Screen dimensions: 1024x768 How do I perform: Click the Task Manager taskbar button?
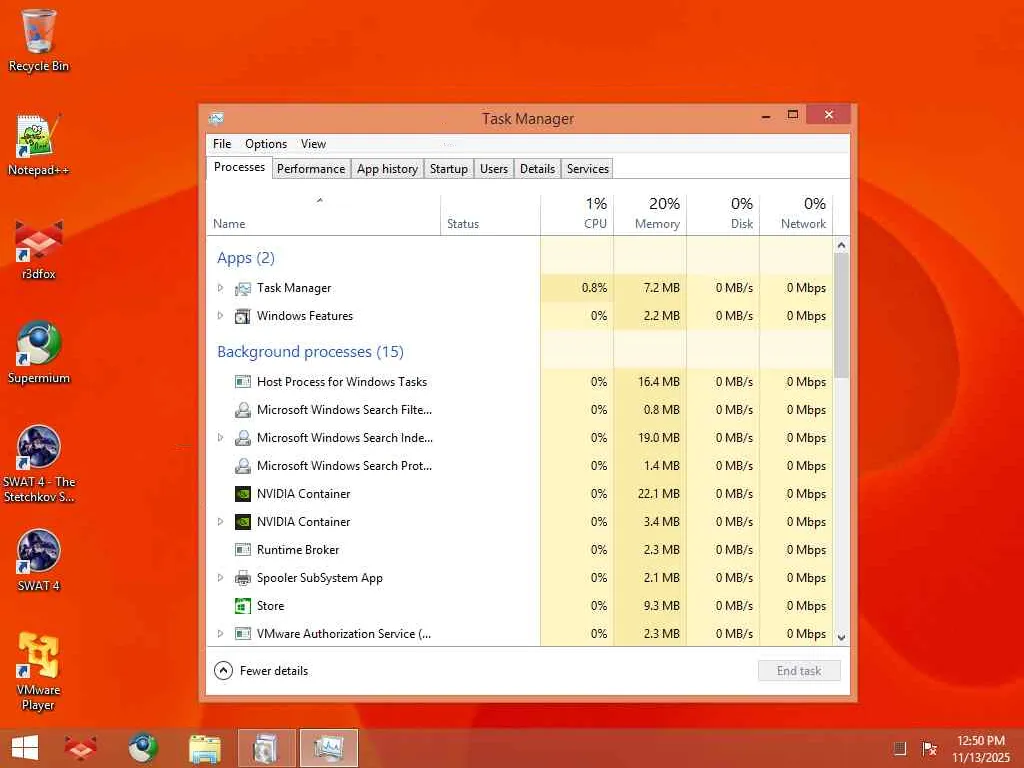click(x=328, y=748)
